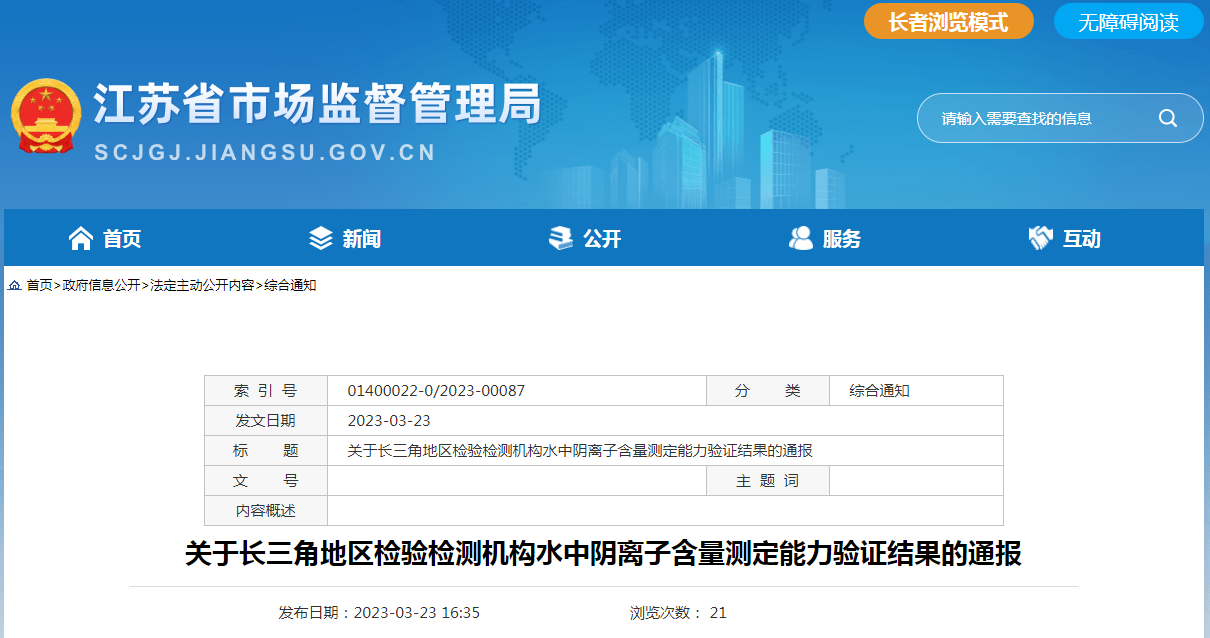
Task: Click the stacked layers icon beside 新闻
Action: [x=320, y=238]
